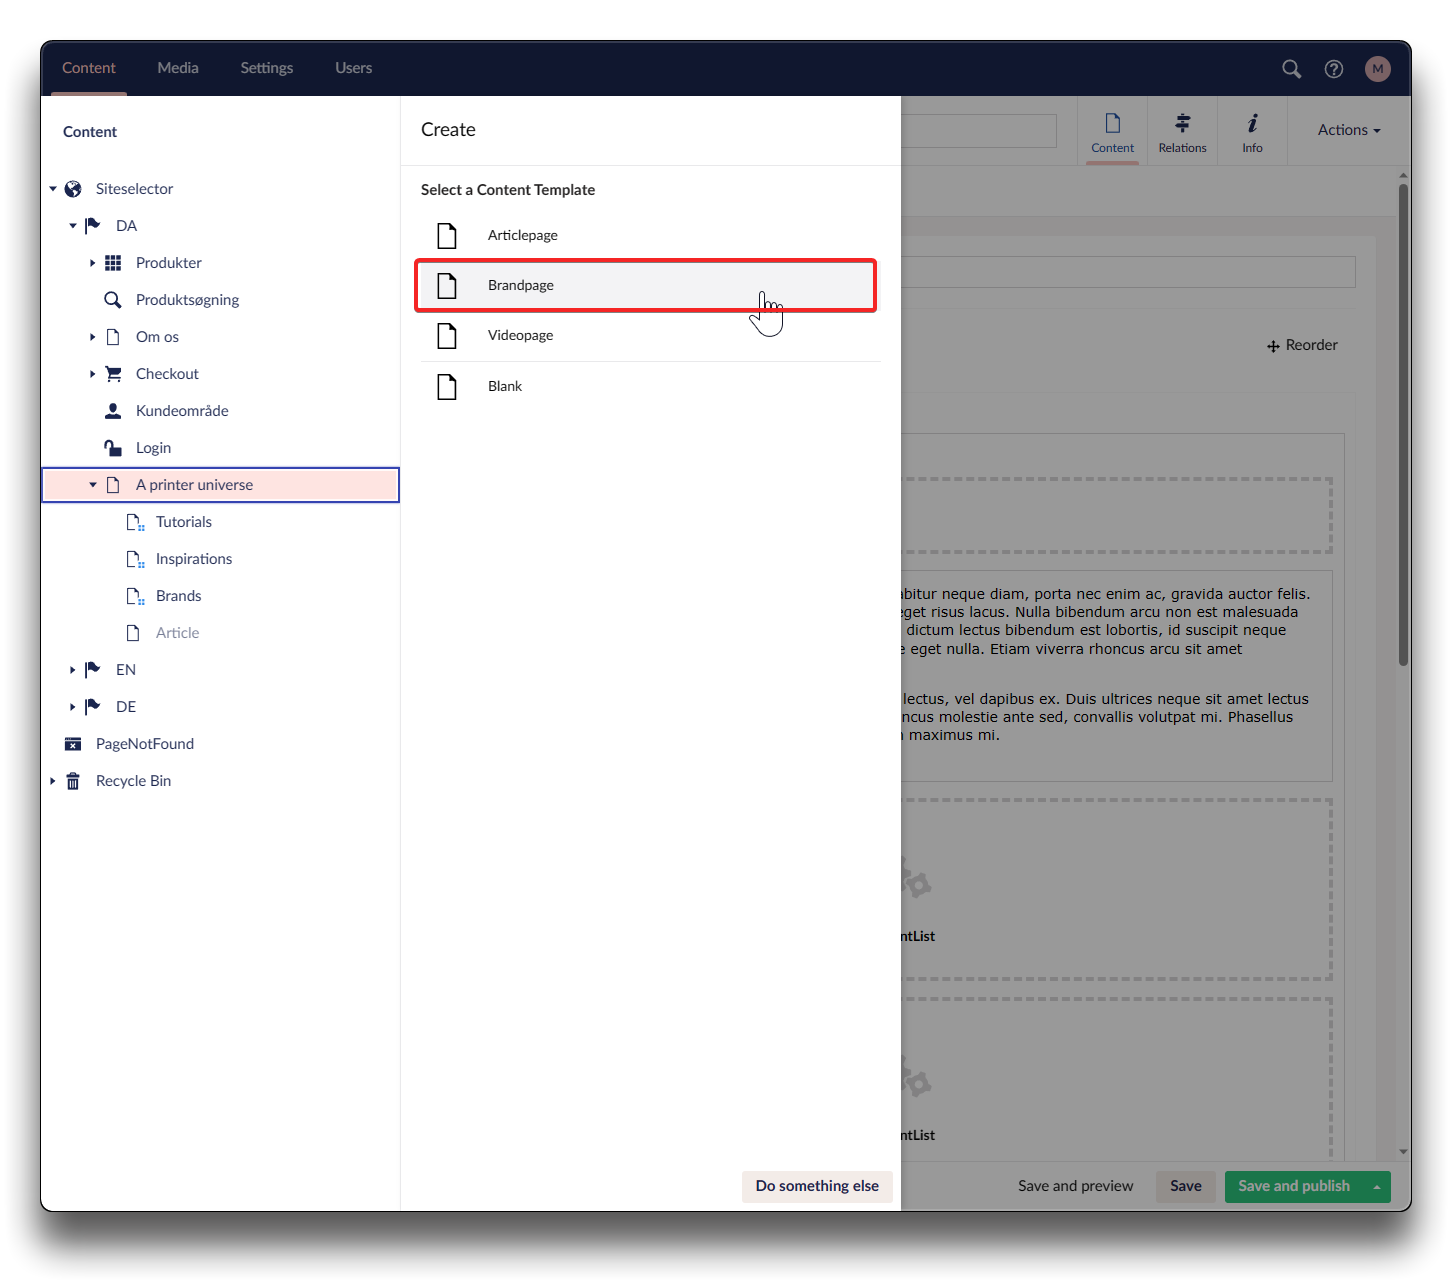Open Save and publish arrow options
1452x1284 pixels.
1377,1187
